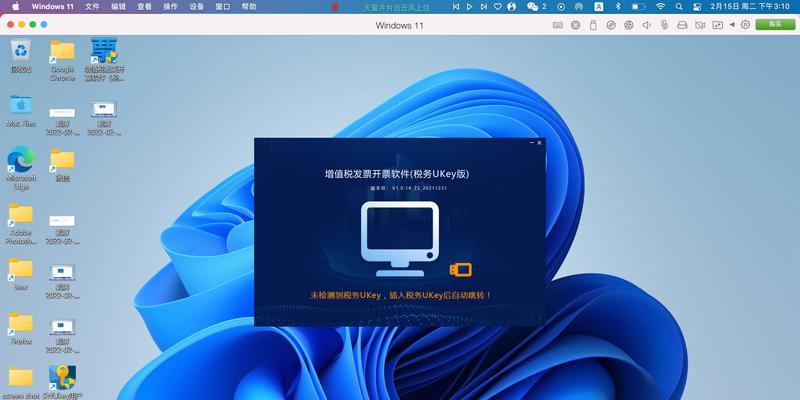Open the 操作 menu
The width and height of the screenshot is (800, 400).
click(x=170, y=7)
